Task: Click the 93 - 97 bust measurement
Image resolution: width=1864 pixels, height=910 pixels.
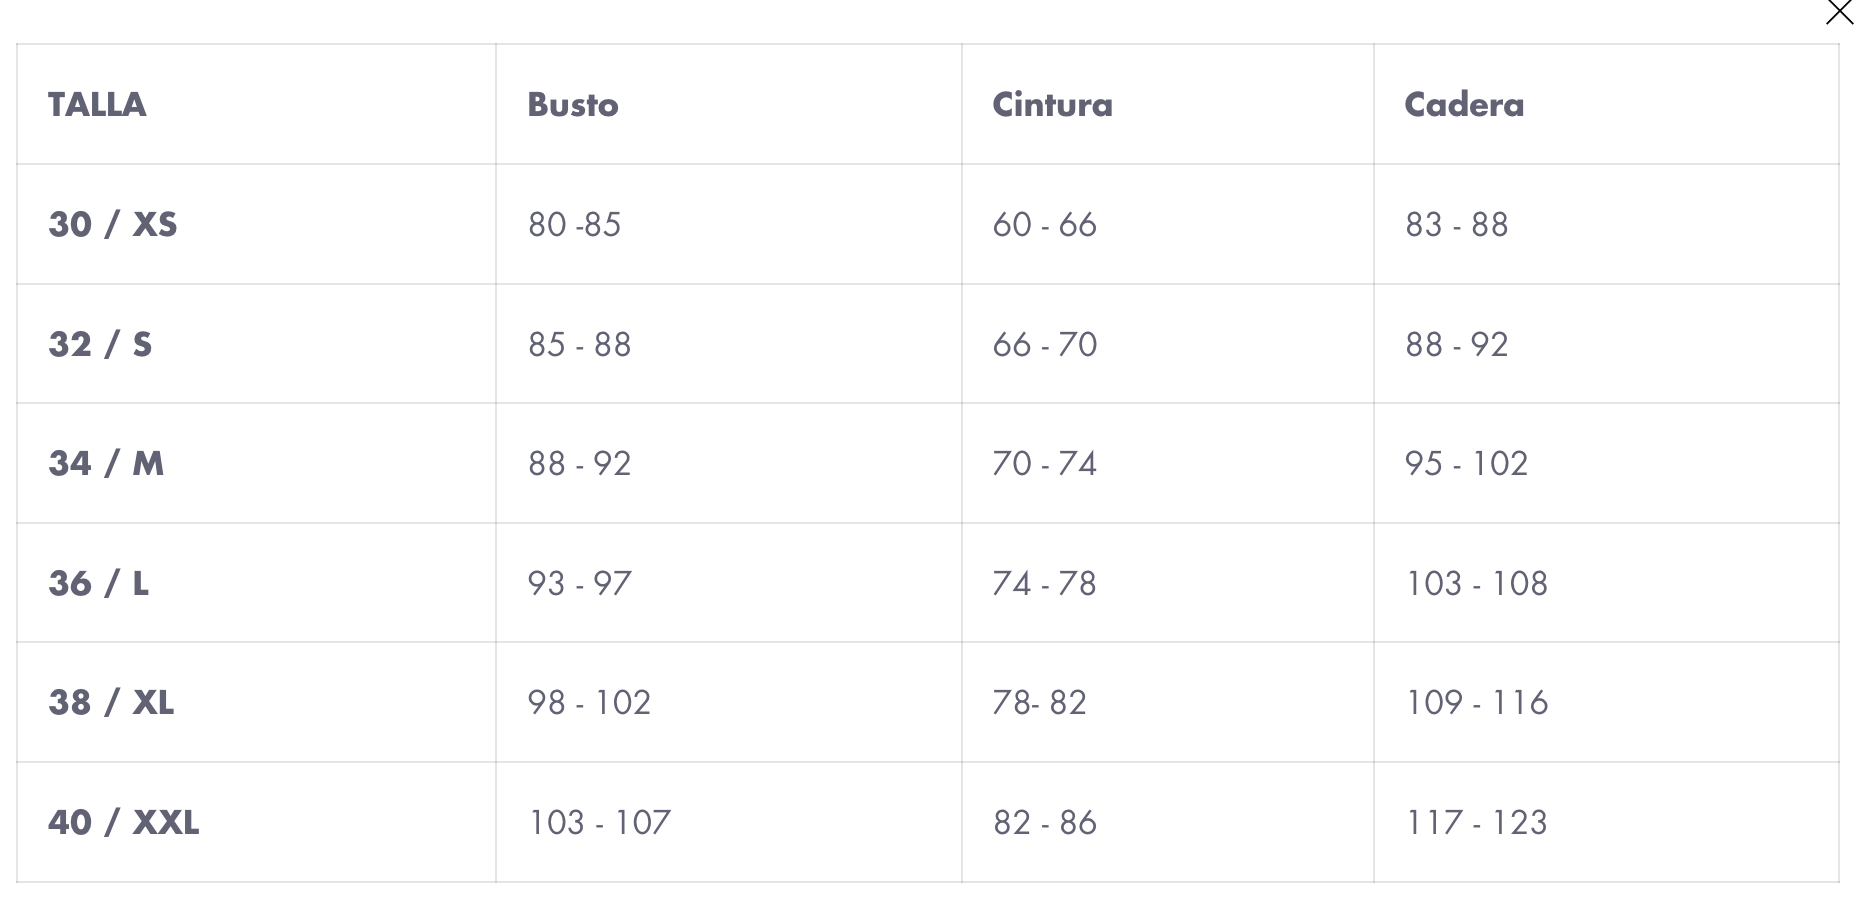Action: click(x=580, y=583)
